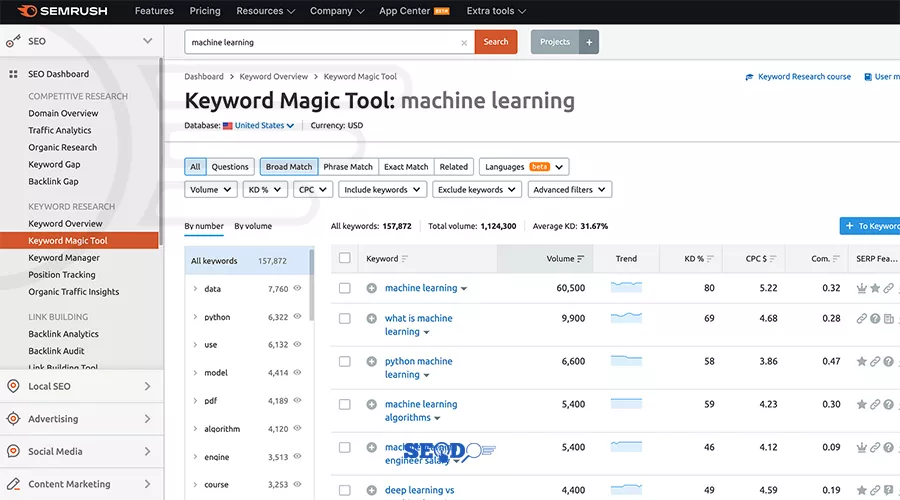The image size is (900, 500).
Task: Check the 'machine learning algorithms' checkbox
Action: click(344, 404)
